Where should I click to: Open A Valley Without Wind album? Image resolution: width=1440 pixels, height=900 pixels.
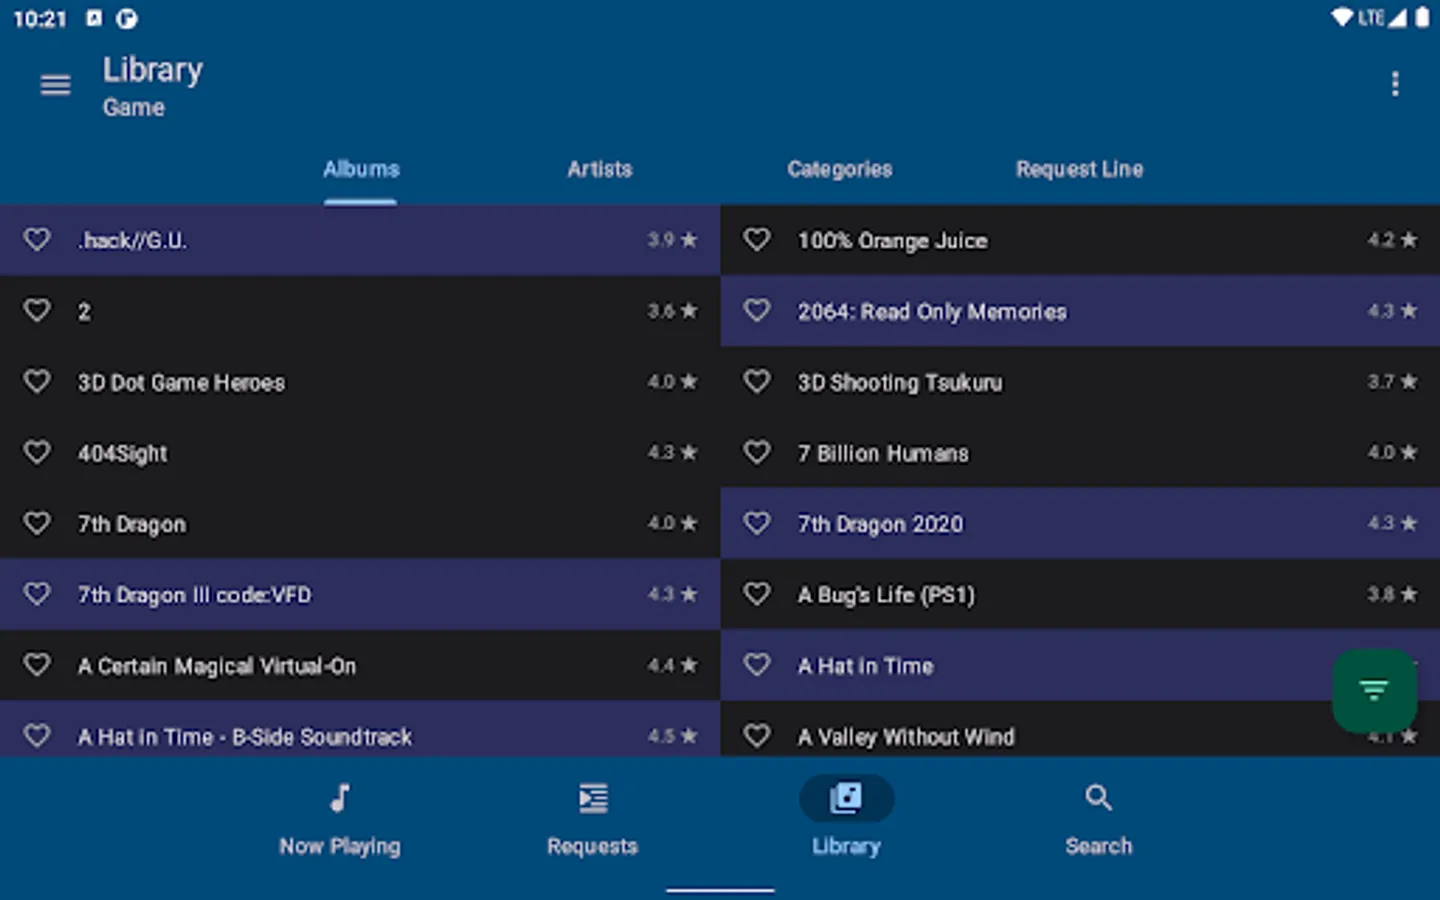[x=906, y=737]
